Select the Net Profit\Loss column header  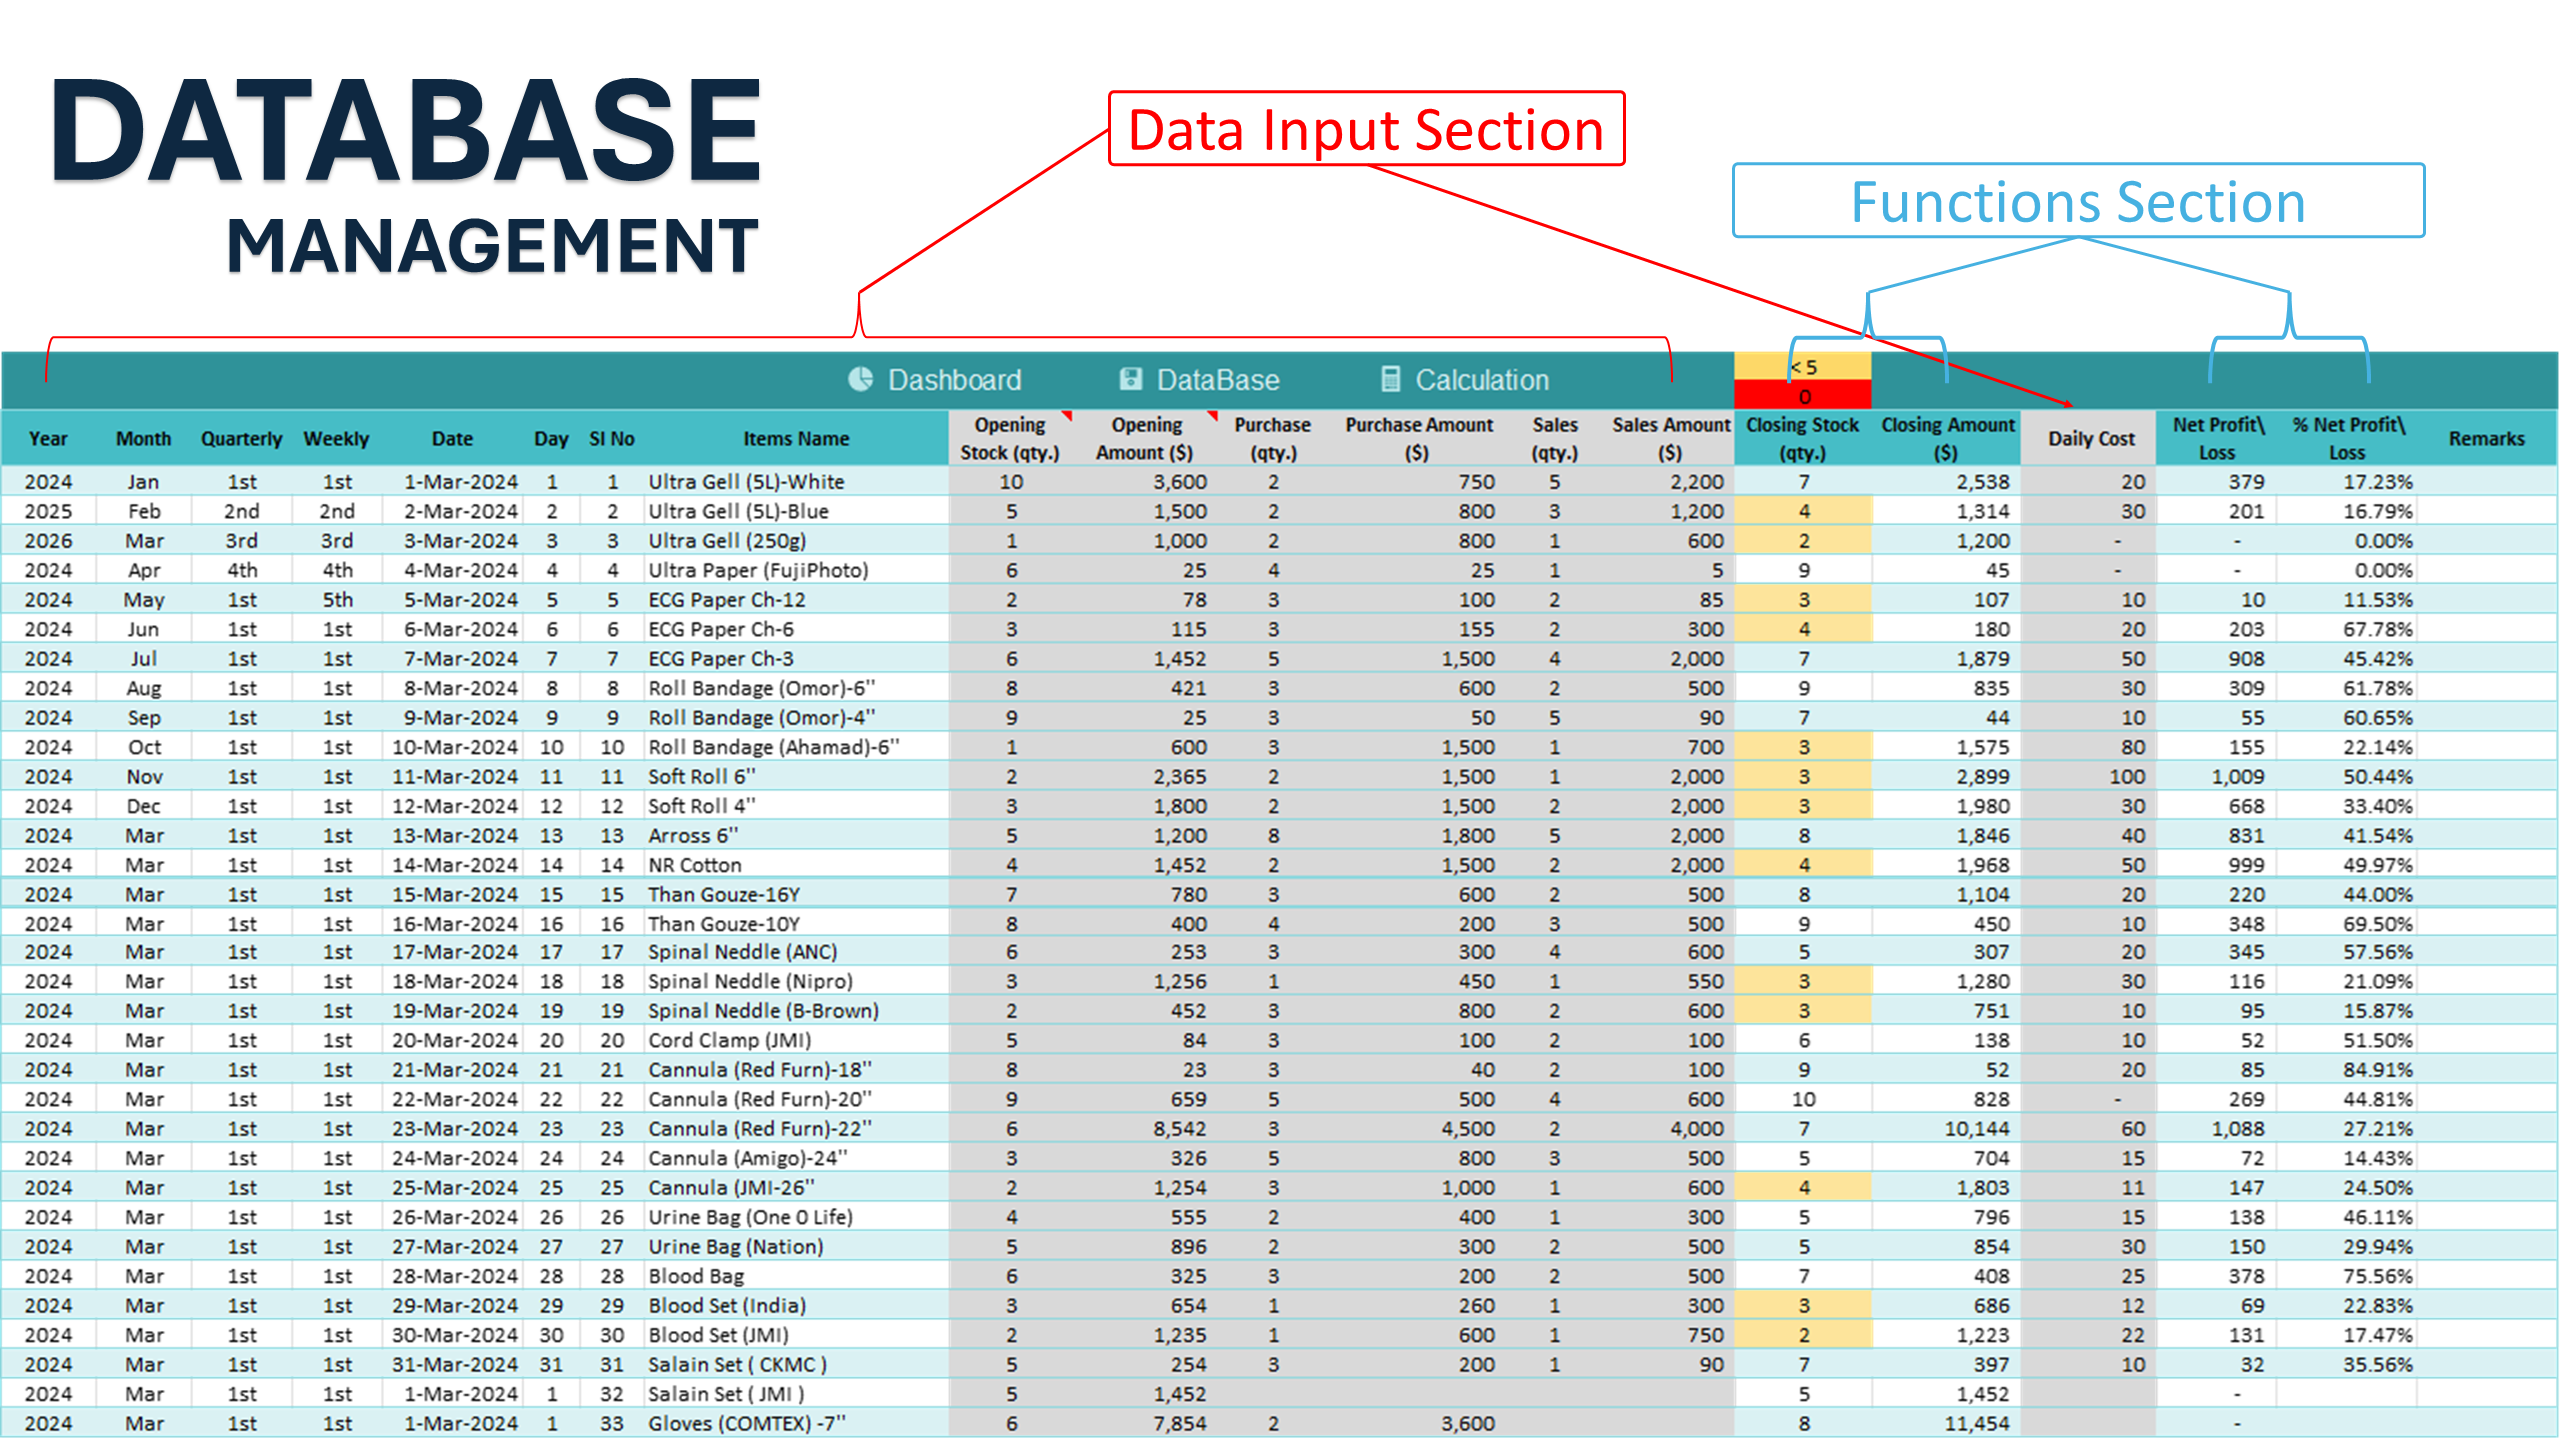point(2217,438)
